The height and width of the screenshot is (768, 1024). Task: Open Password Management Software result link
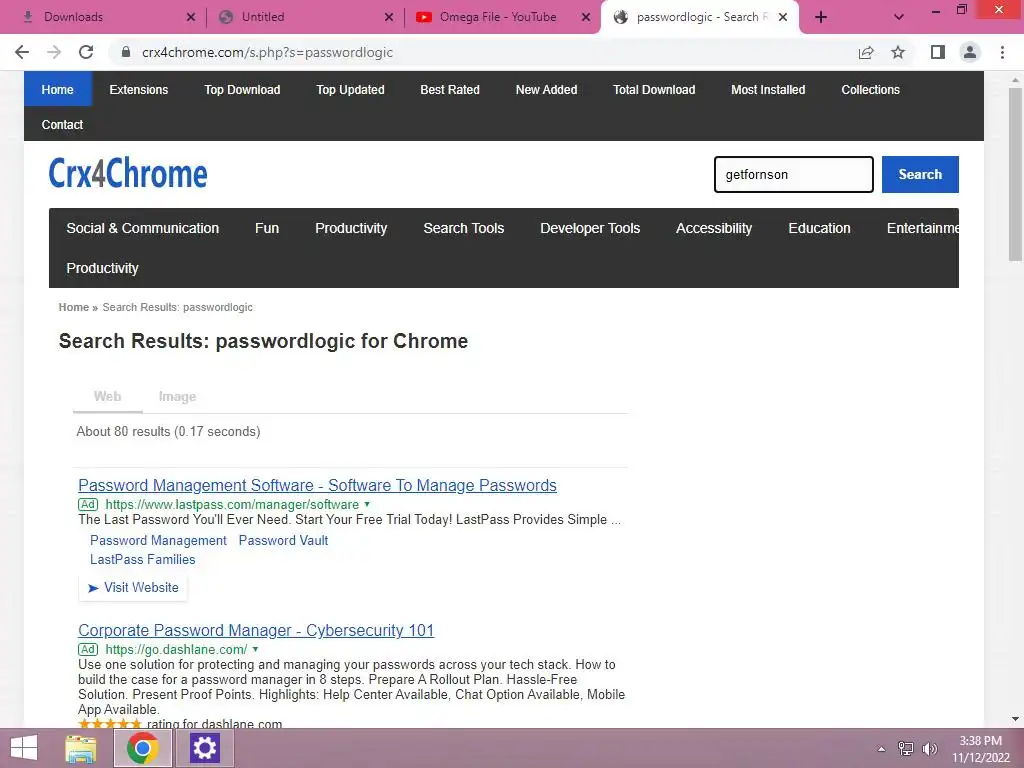click(317, 485)
